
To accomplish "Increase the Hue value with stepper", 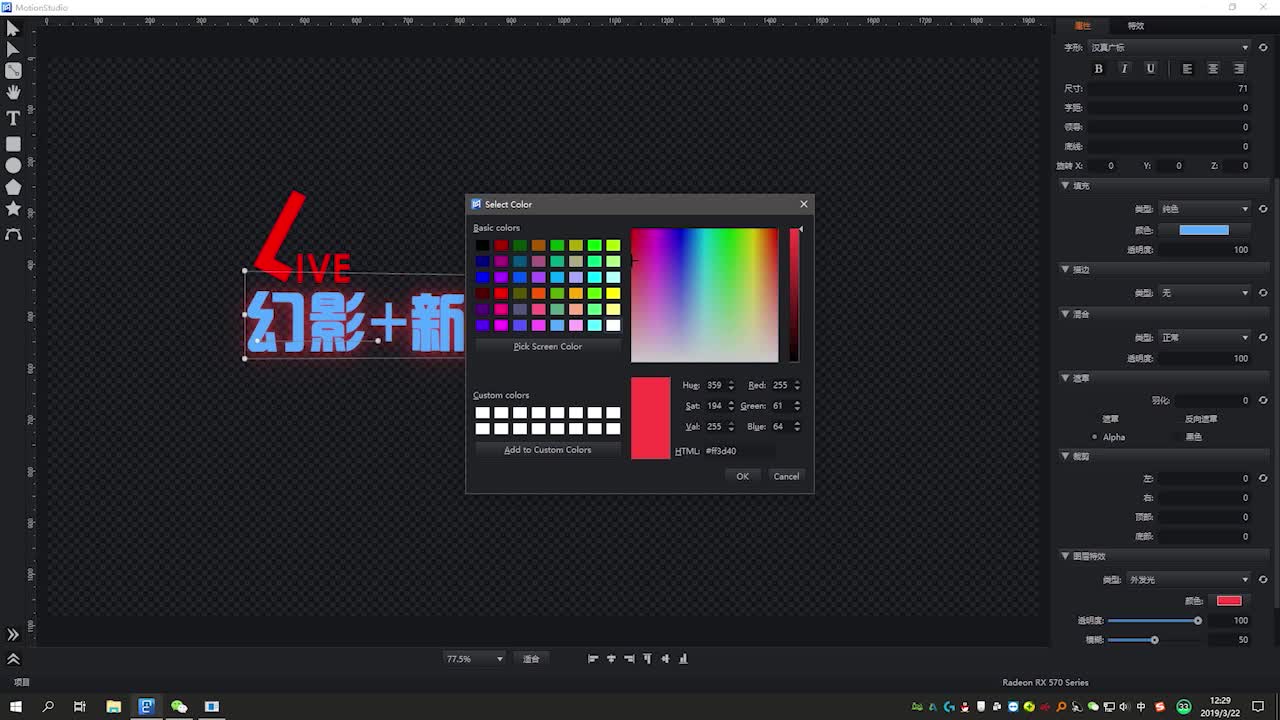I will coord(731,382).
